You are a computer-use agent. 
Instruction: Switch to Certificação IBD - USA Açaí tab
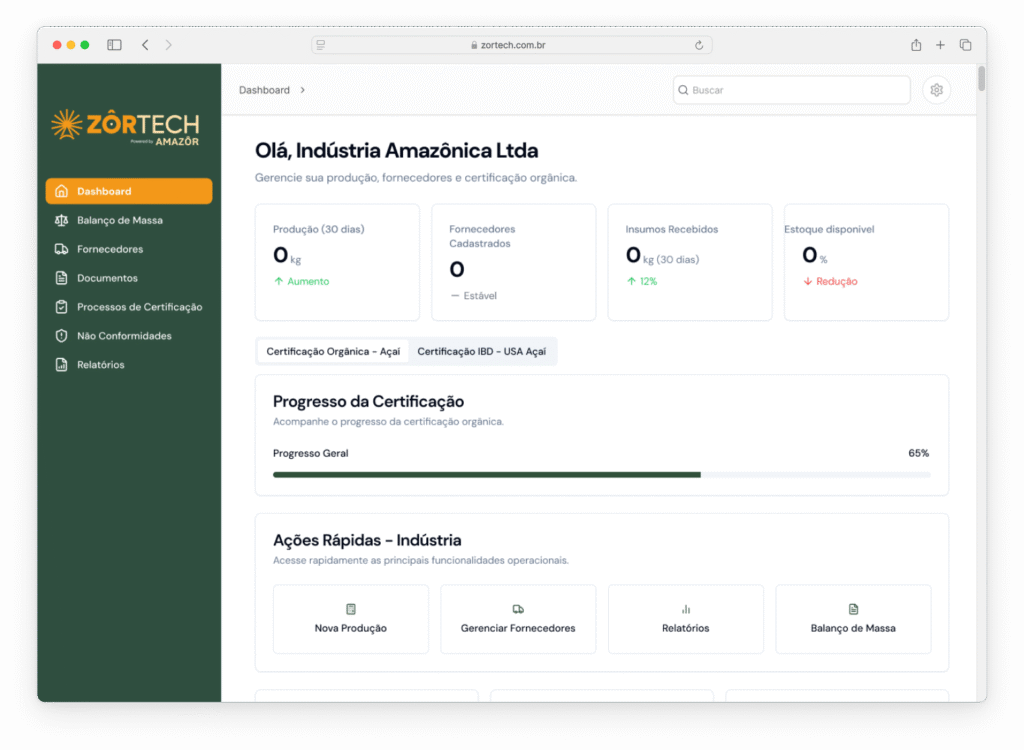pos(481,352)
